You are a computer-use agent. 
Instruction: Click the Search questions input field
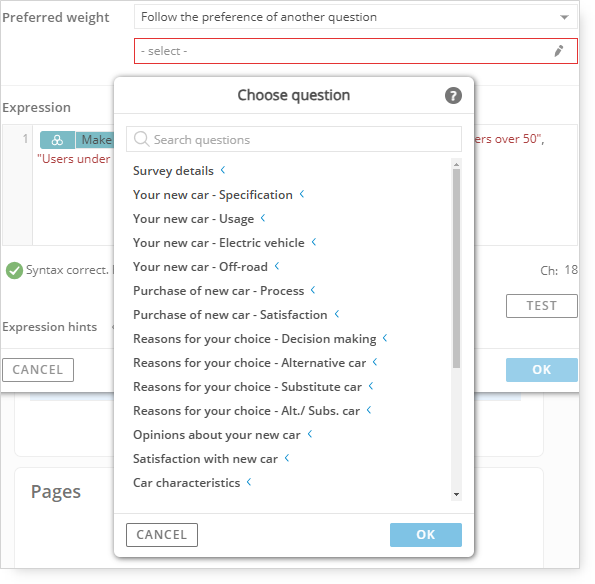(x=294, y=139)
